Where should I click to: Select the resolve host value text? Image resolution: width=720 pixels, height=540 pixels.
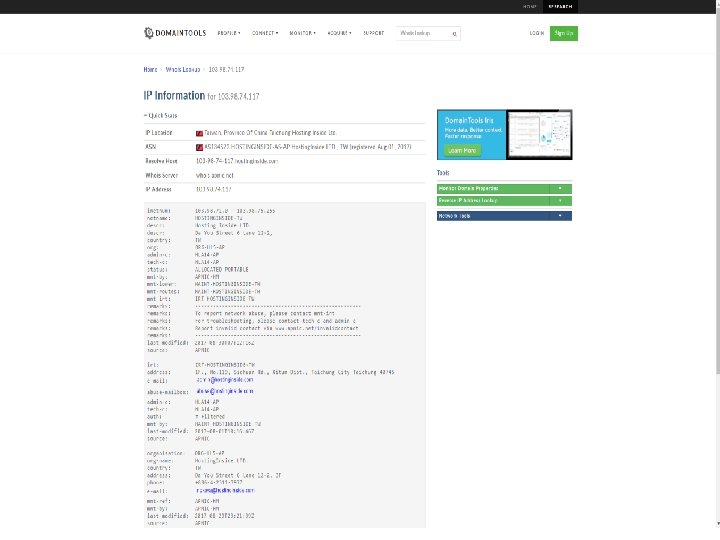[x=237, y=161]
